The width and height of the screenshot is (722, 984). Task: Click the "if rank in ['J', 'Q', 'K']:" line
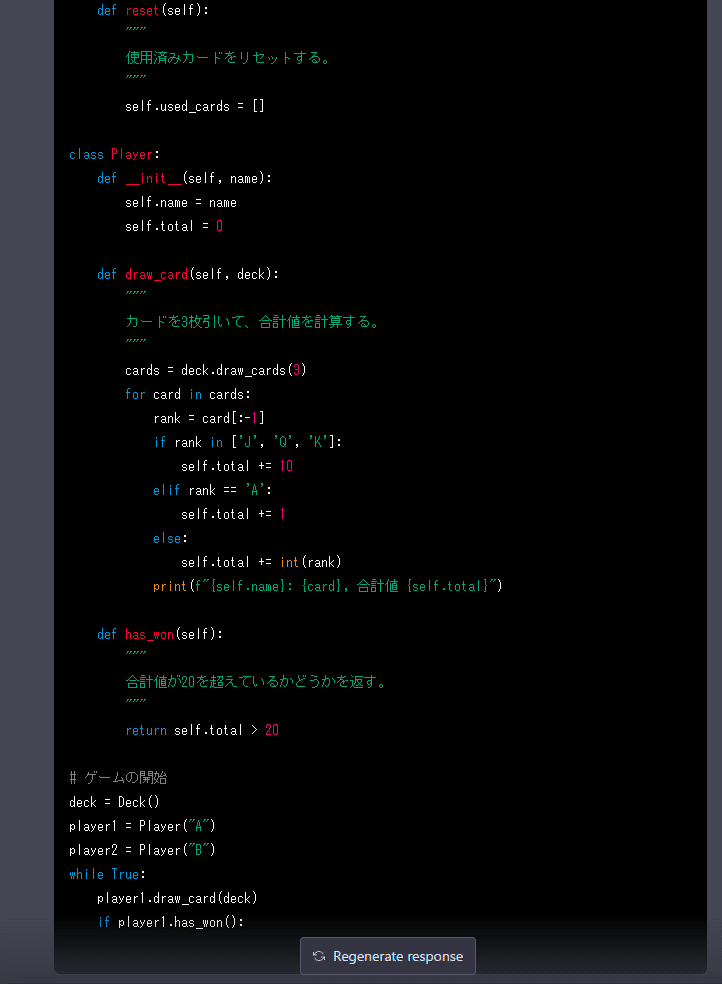point(248,442)
